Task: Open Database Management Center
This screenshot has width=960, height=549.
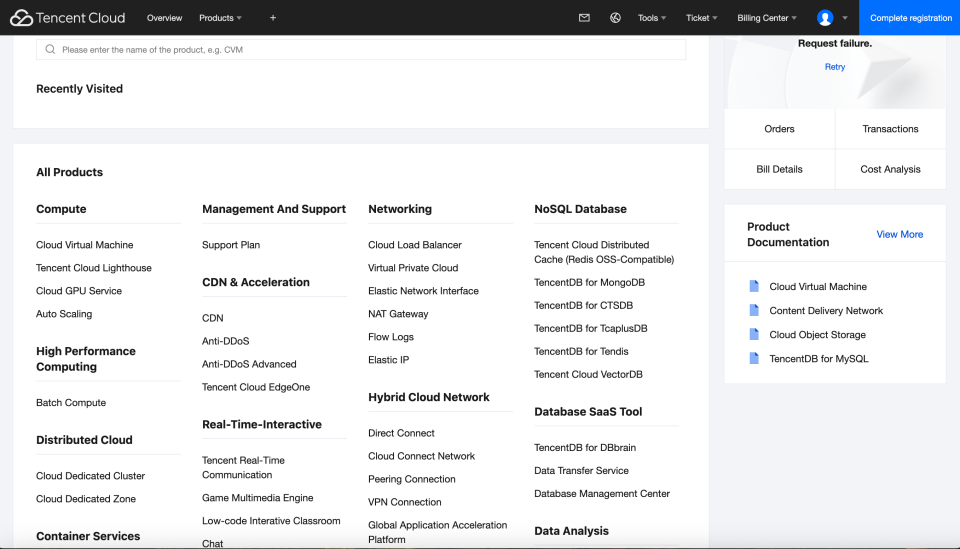Action: [602, 493]
